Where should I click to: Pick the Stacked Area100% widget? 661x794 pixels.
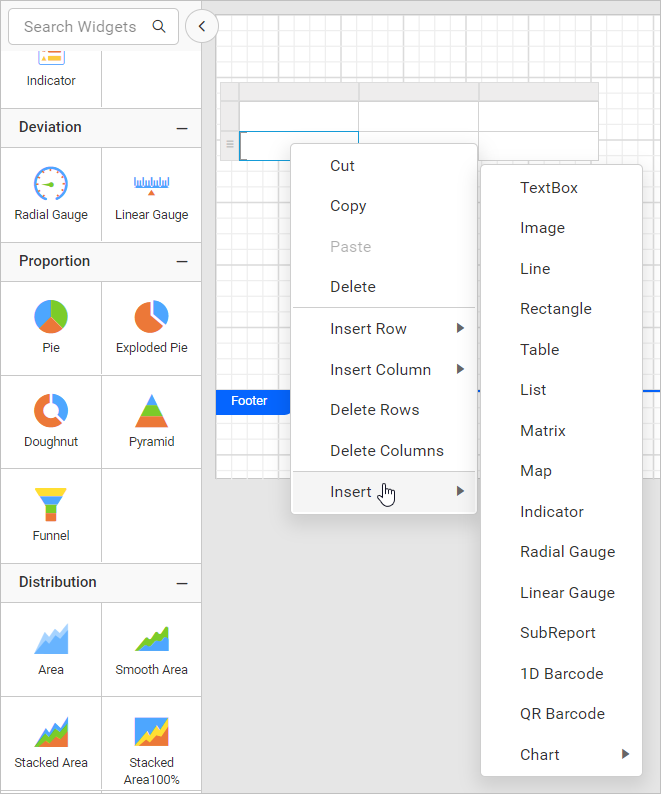151,743
